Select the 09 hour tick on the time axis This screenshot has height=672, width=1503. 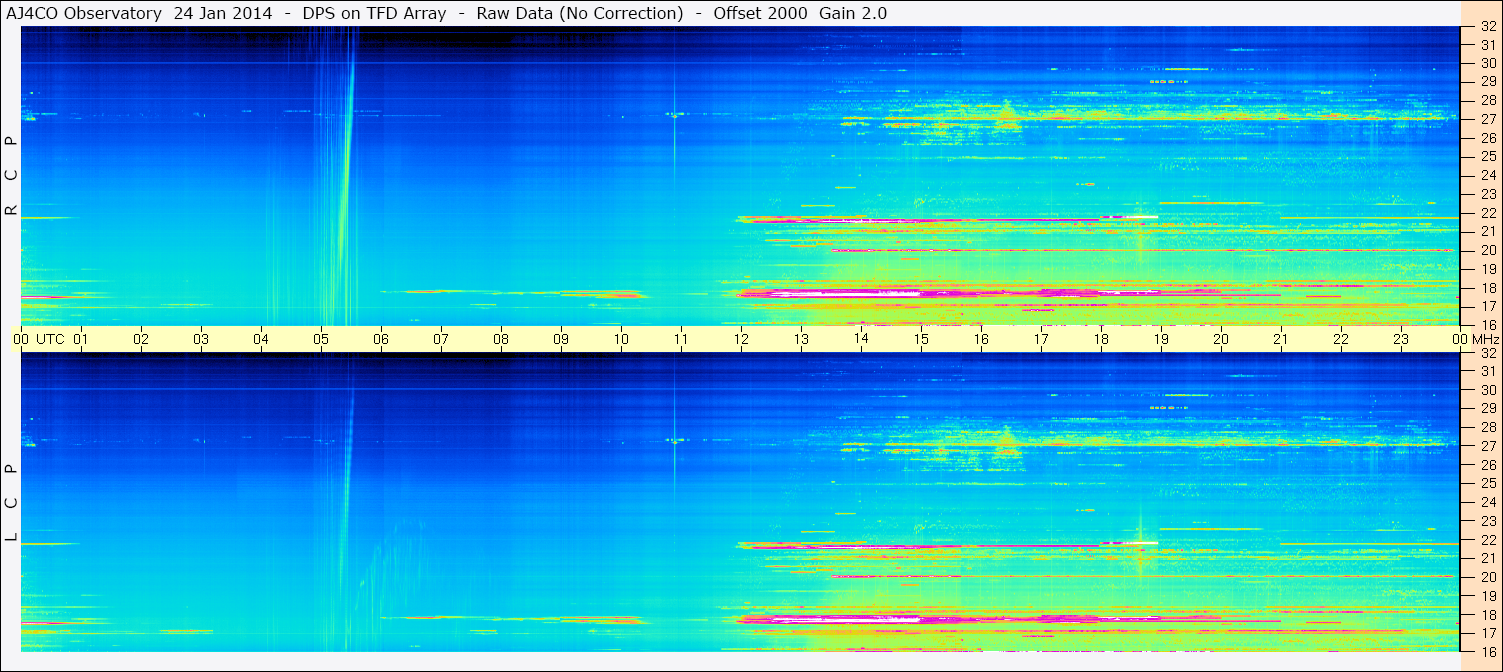561,340
